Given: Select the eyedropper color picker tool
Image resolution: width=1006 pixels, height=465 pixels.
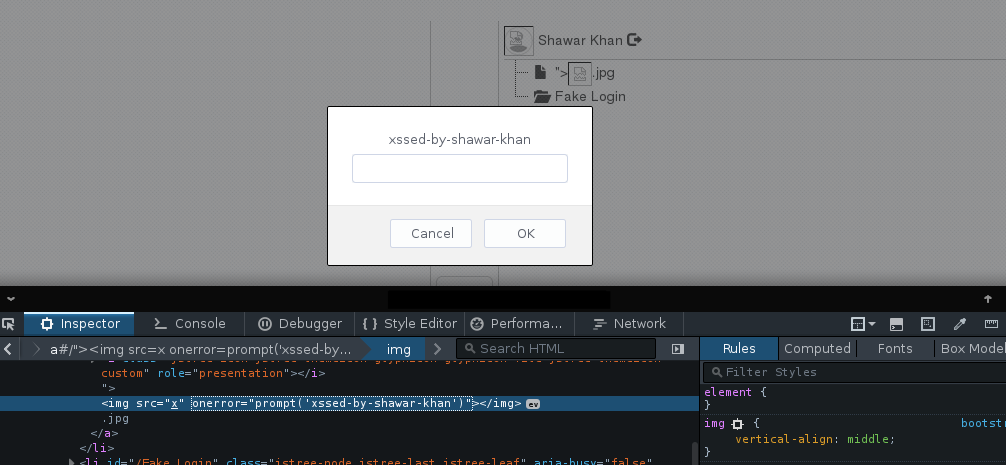Looking at the screenshot, I should [x=960, y=324].
